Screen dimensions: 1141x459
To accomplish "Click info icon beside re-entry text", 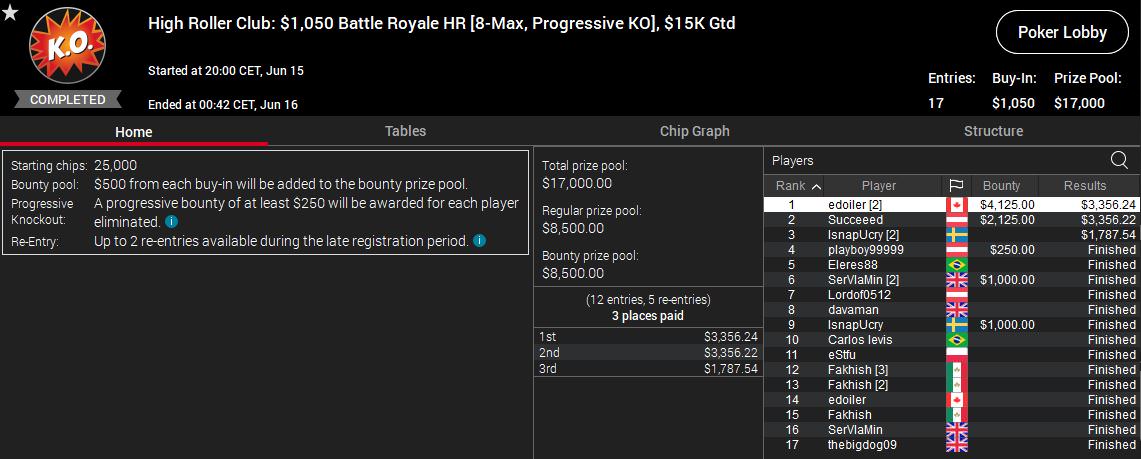I will pos(480,241).
